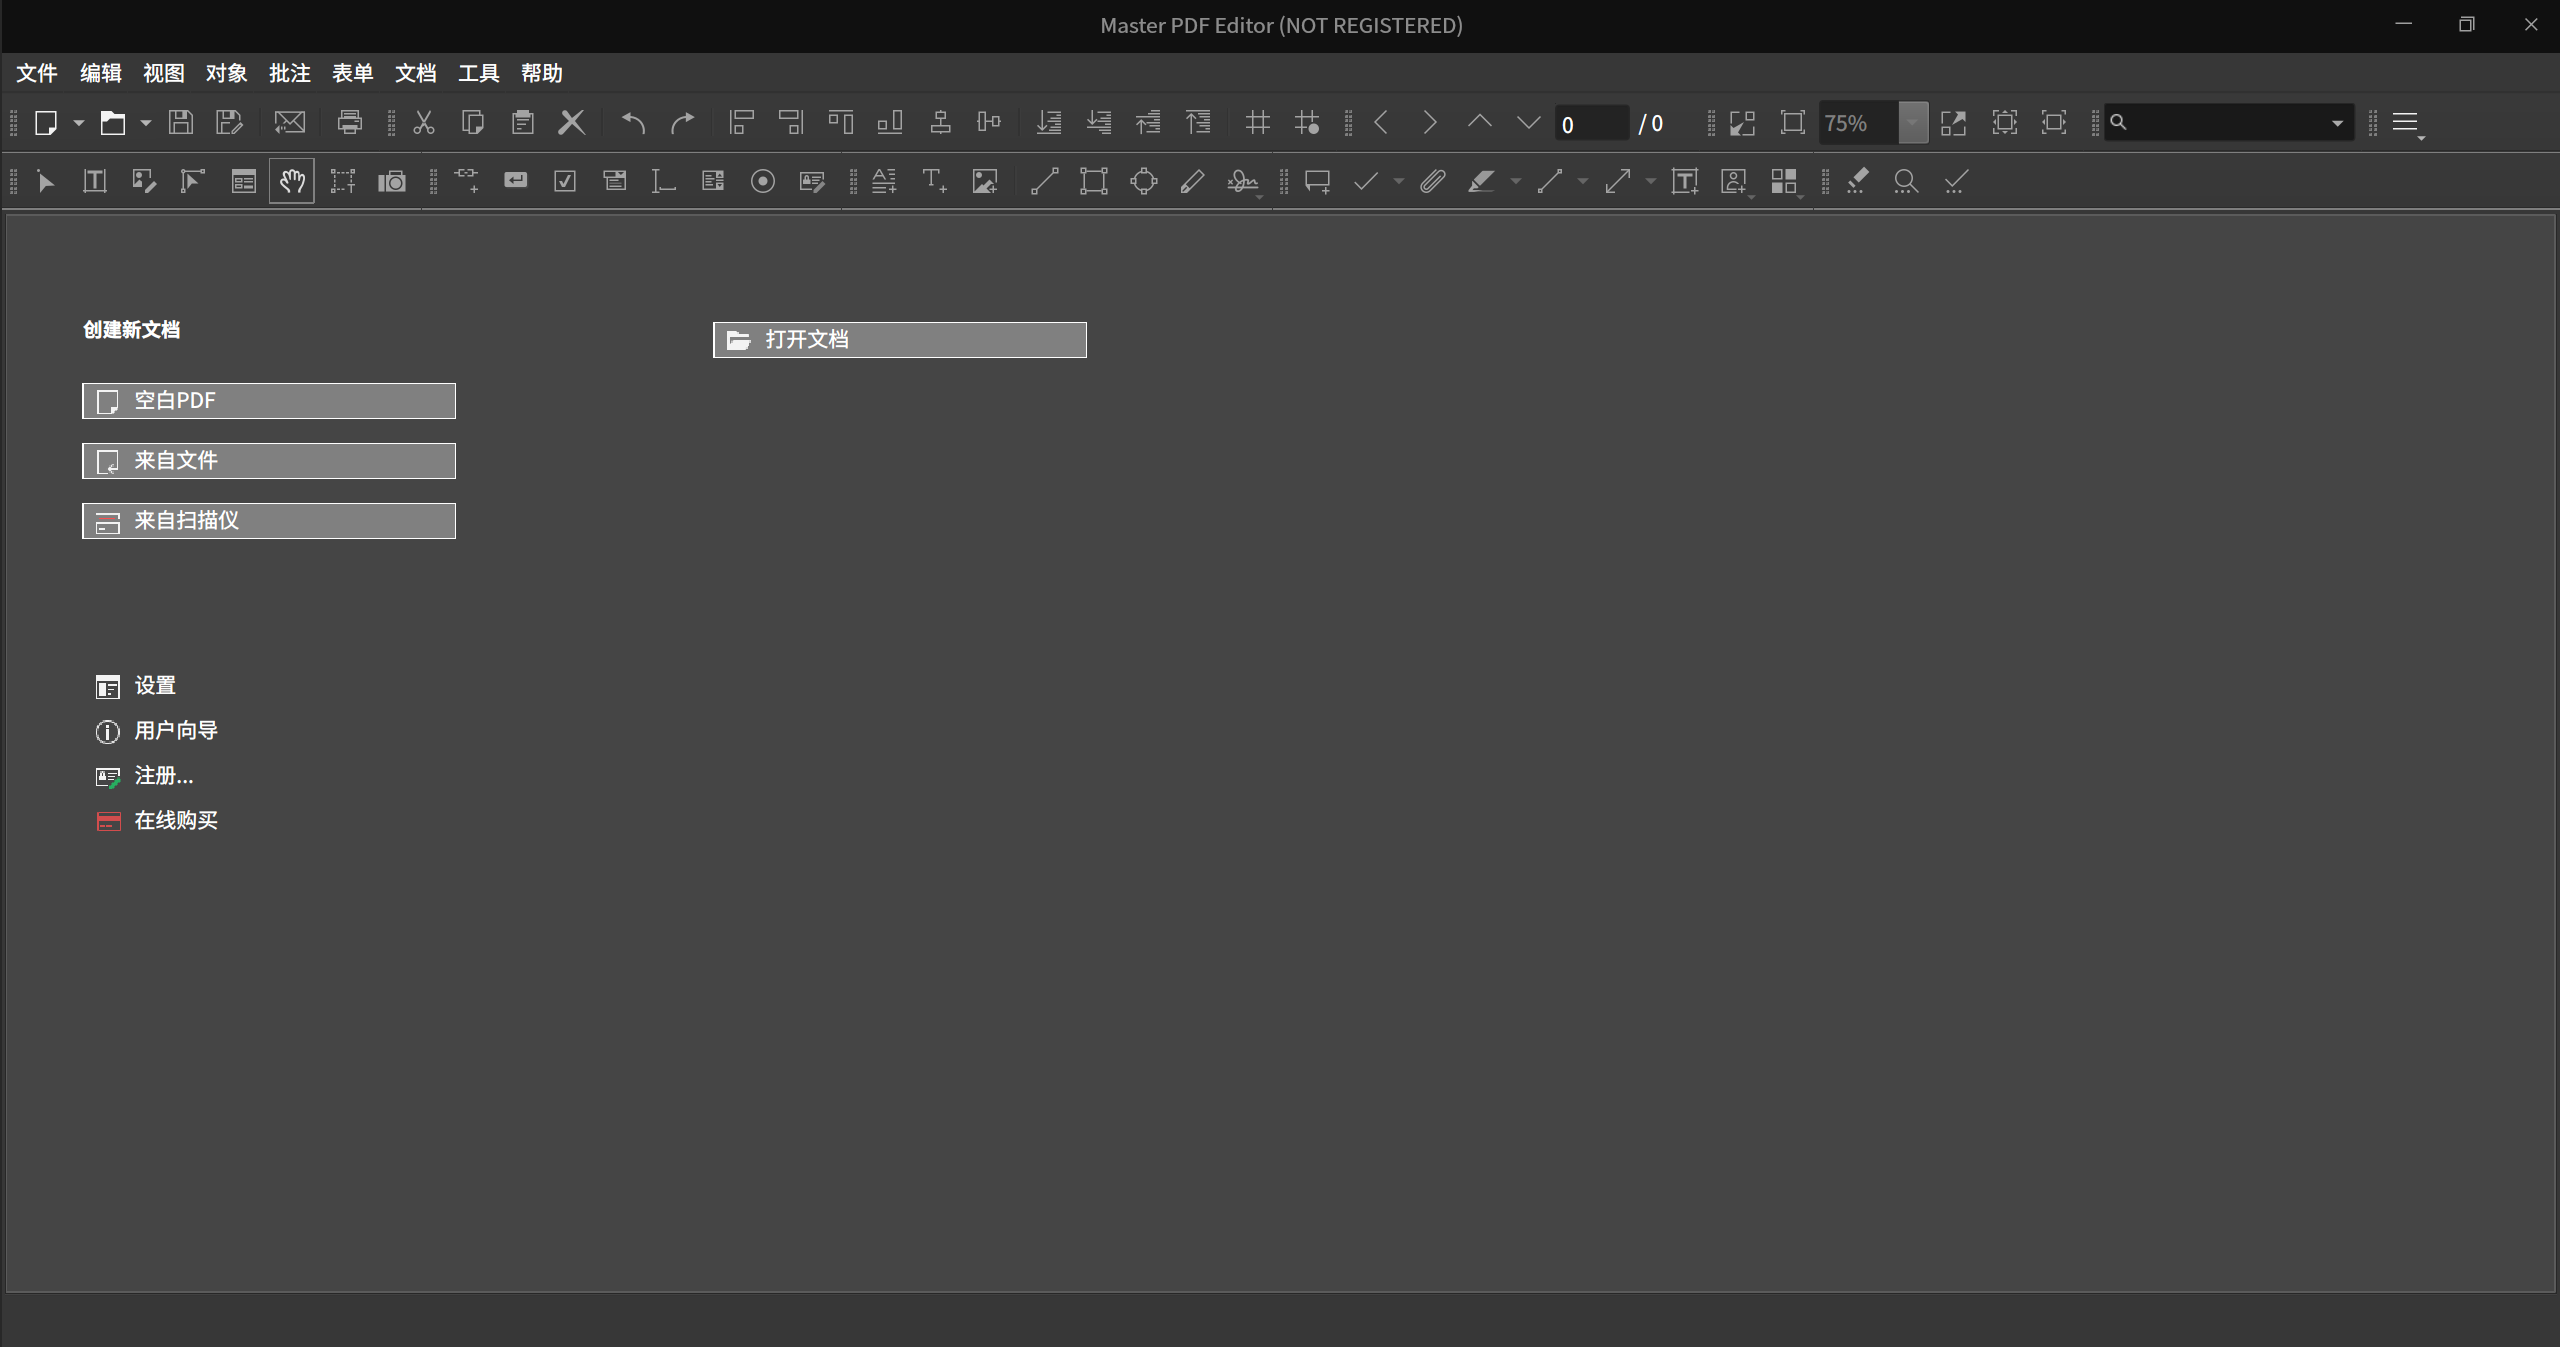Select the hand pan tool
The width and height of the screenshot is (2560, 1347).
[292, 182]
